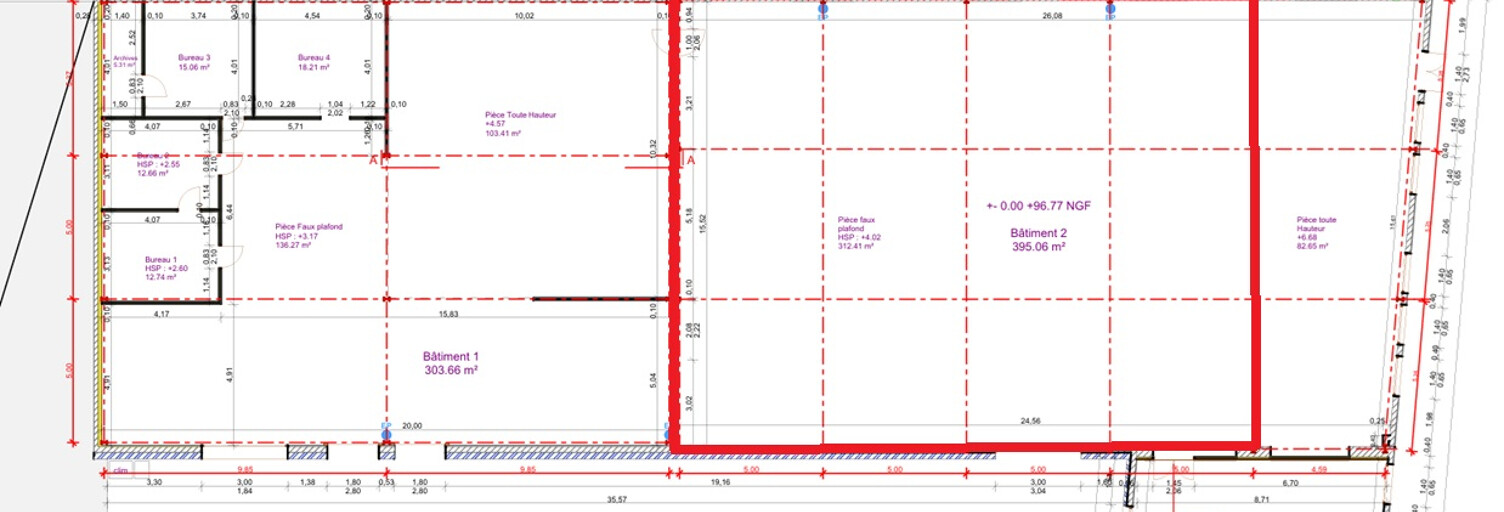Screen dimensions: 1504x512
Task: Select the Archives room label
Action: coord(124,63)
